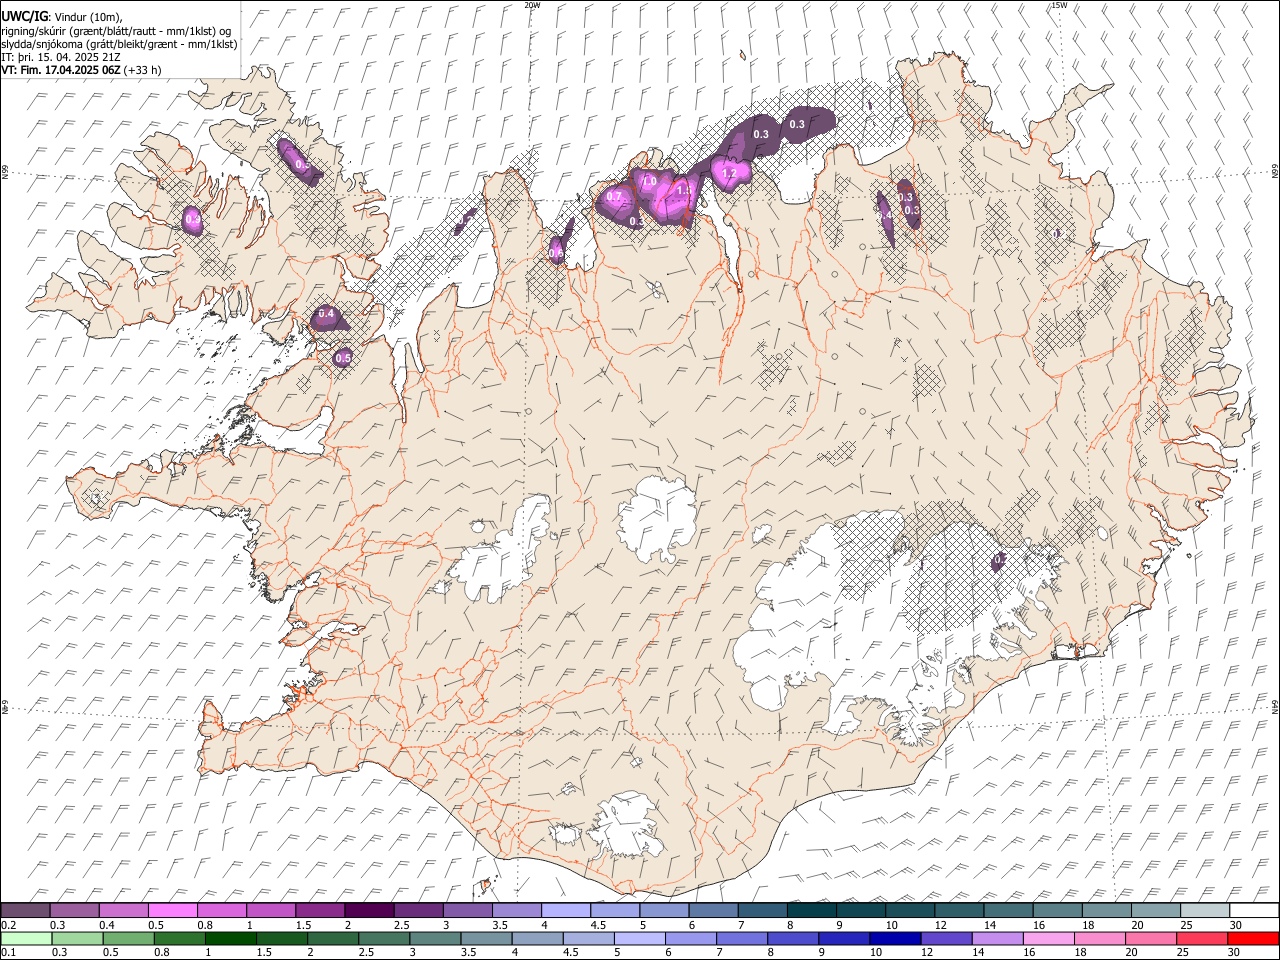
Task: Click the '0.1' label under the lower scale
Action: 7,952
